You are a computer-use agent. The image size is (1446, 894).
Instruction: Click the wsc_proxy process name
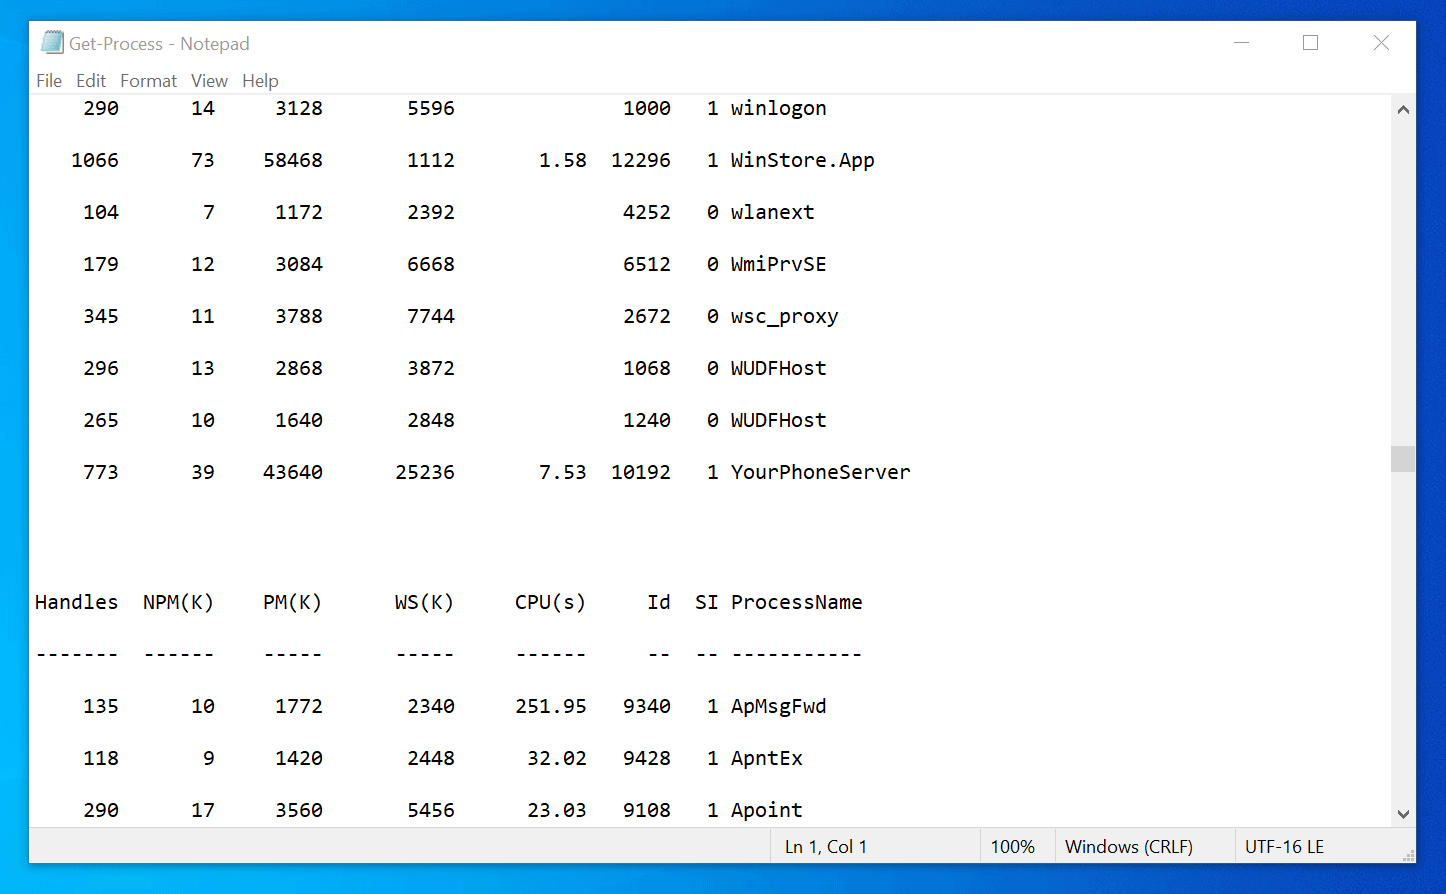(x=785, y=317)
